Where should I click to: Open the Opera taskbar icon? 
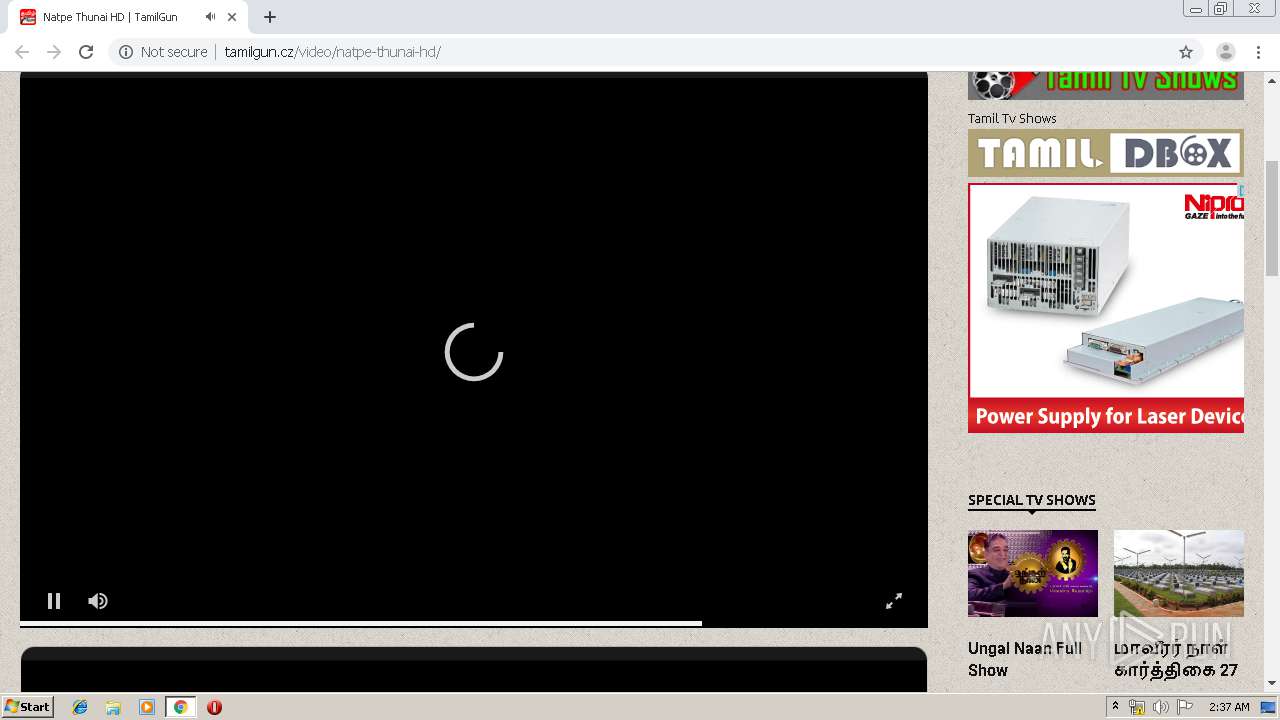pos(214,707)
